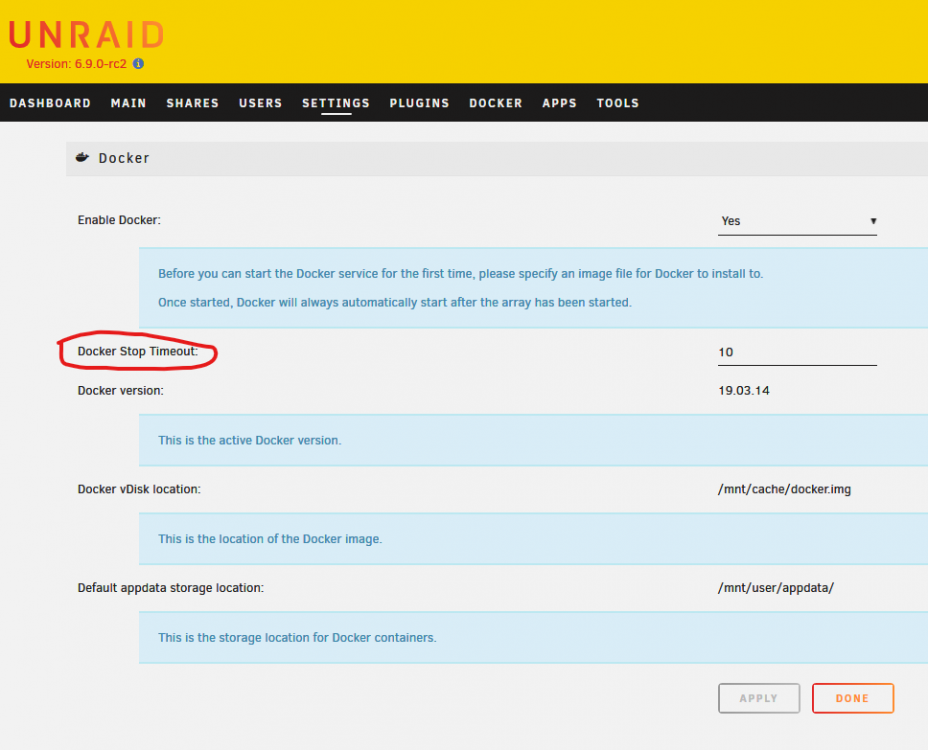Click the Apply button
928x750 pixels.
tap(759, 699)
